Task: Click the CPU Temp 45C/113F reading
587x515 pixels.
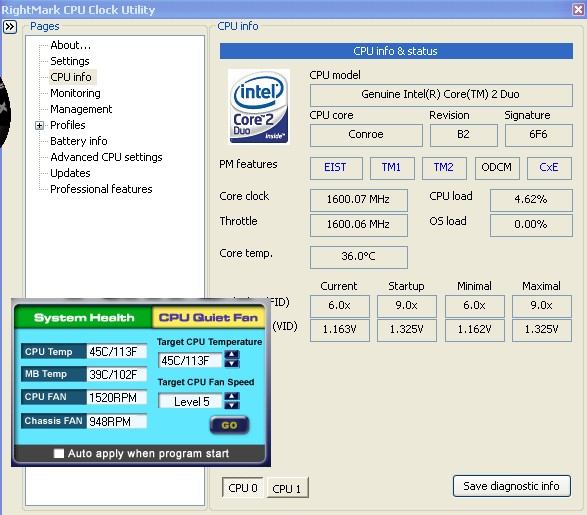Action: coord(117,351)
